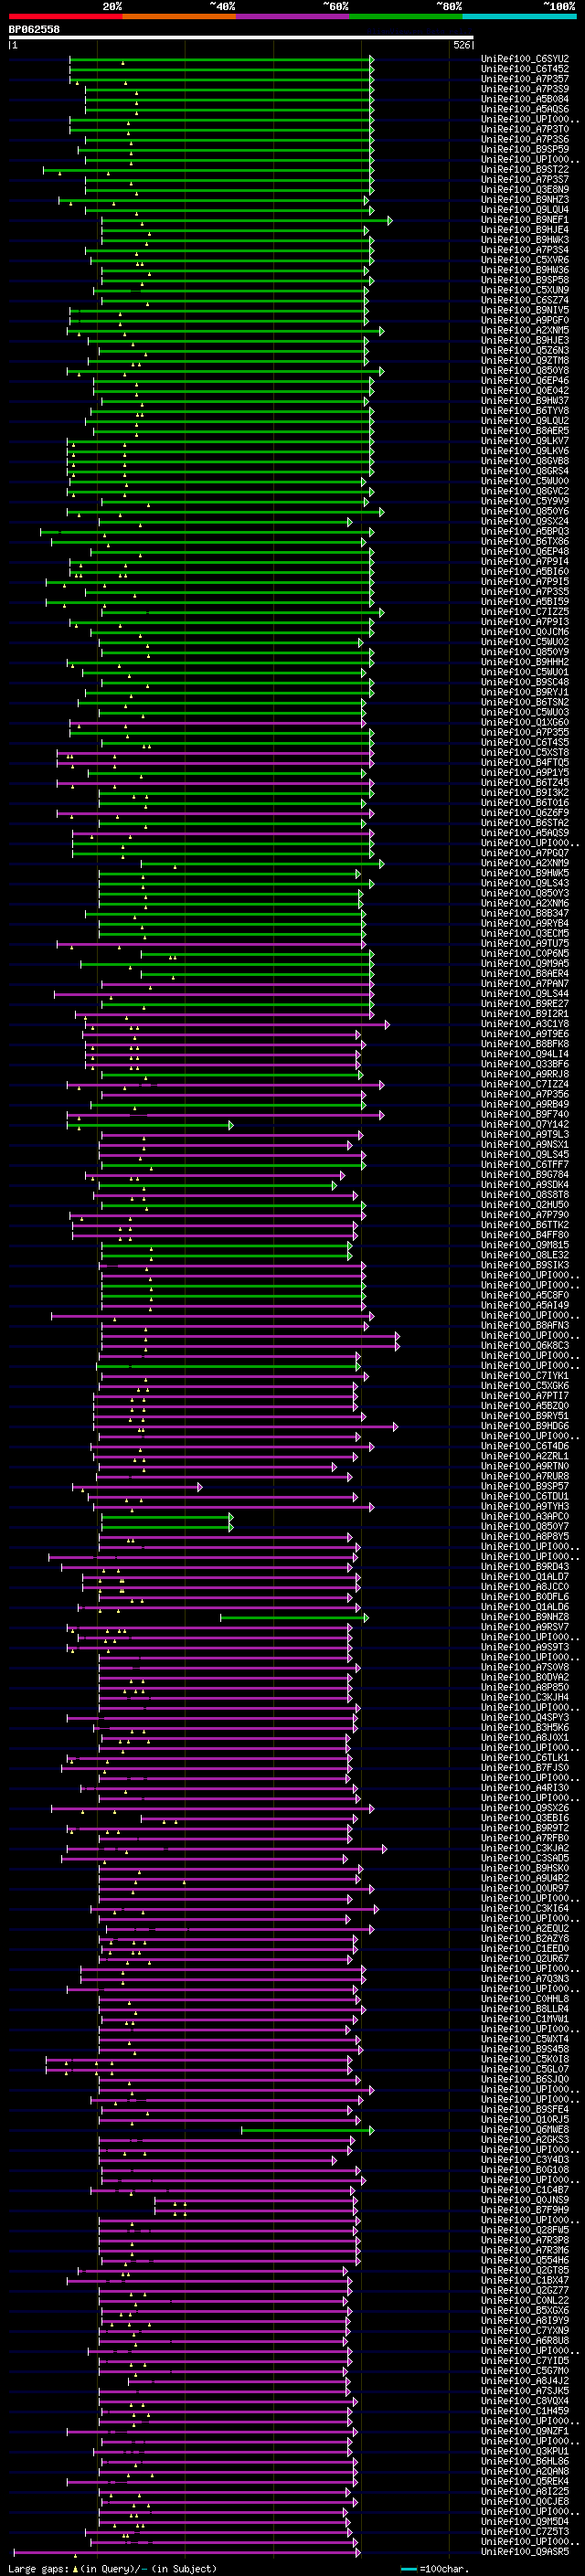Screen dimensions: 585x2576
Task: Select the UniRef100_C5XVR6 label
Action: (x=525, y=260)
